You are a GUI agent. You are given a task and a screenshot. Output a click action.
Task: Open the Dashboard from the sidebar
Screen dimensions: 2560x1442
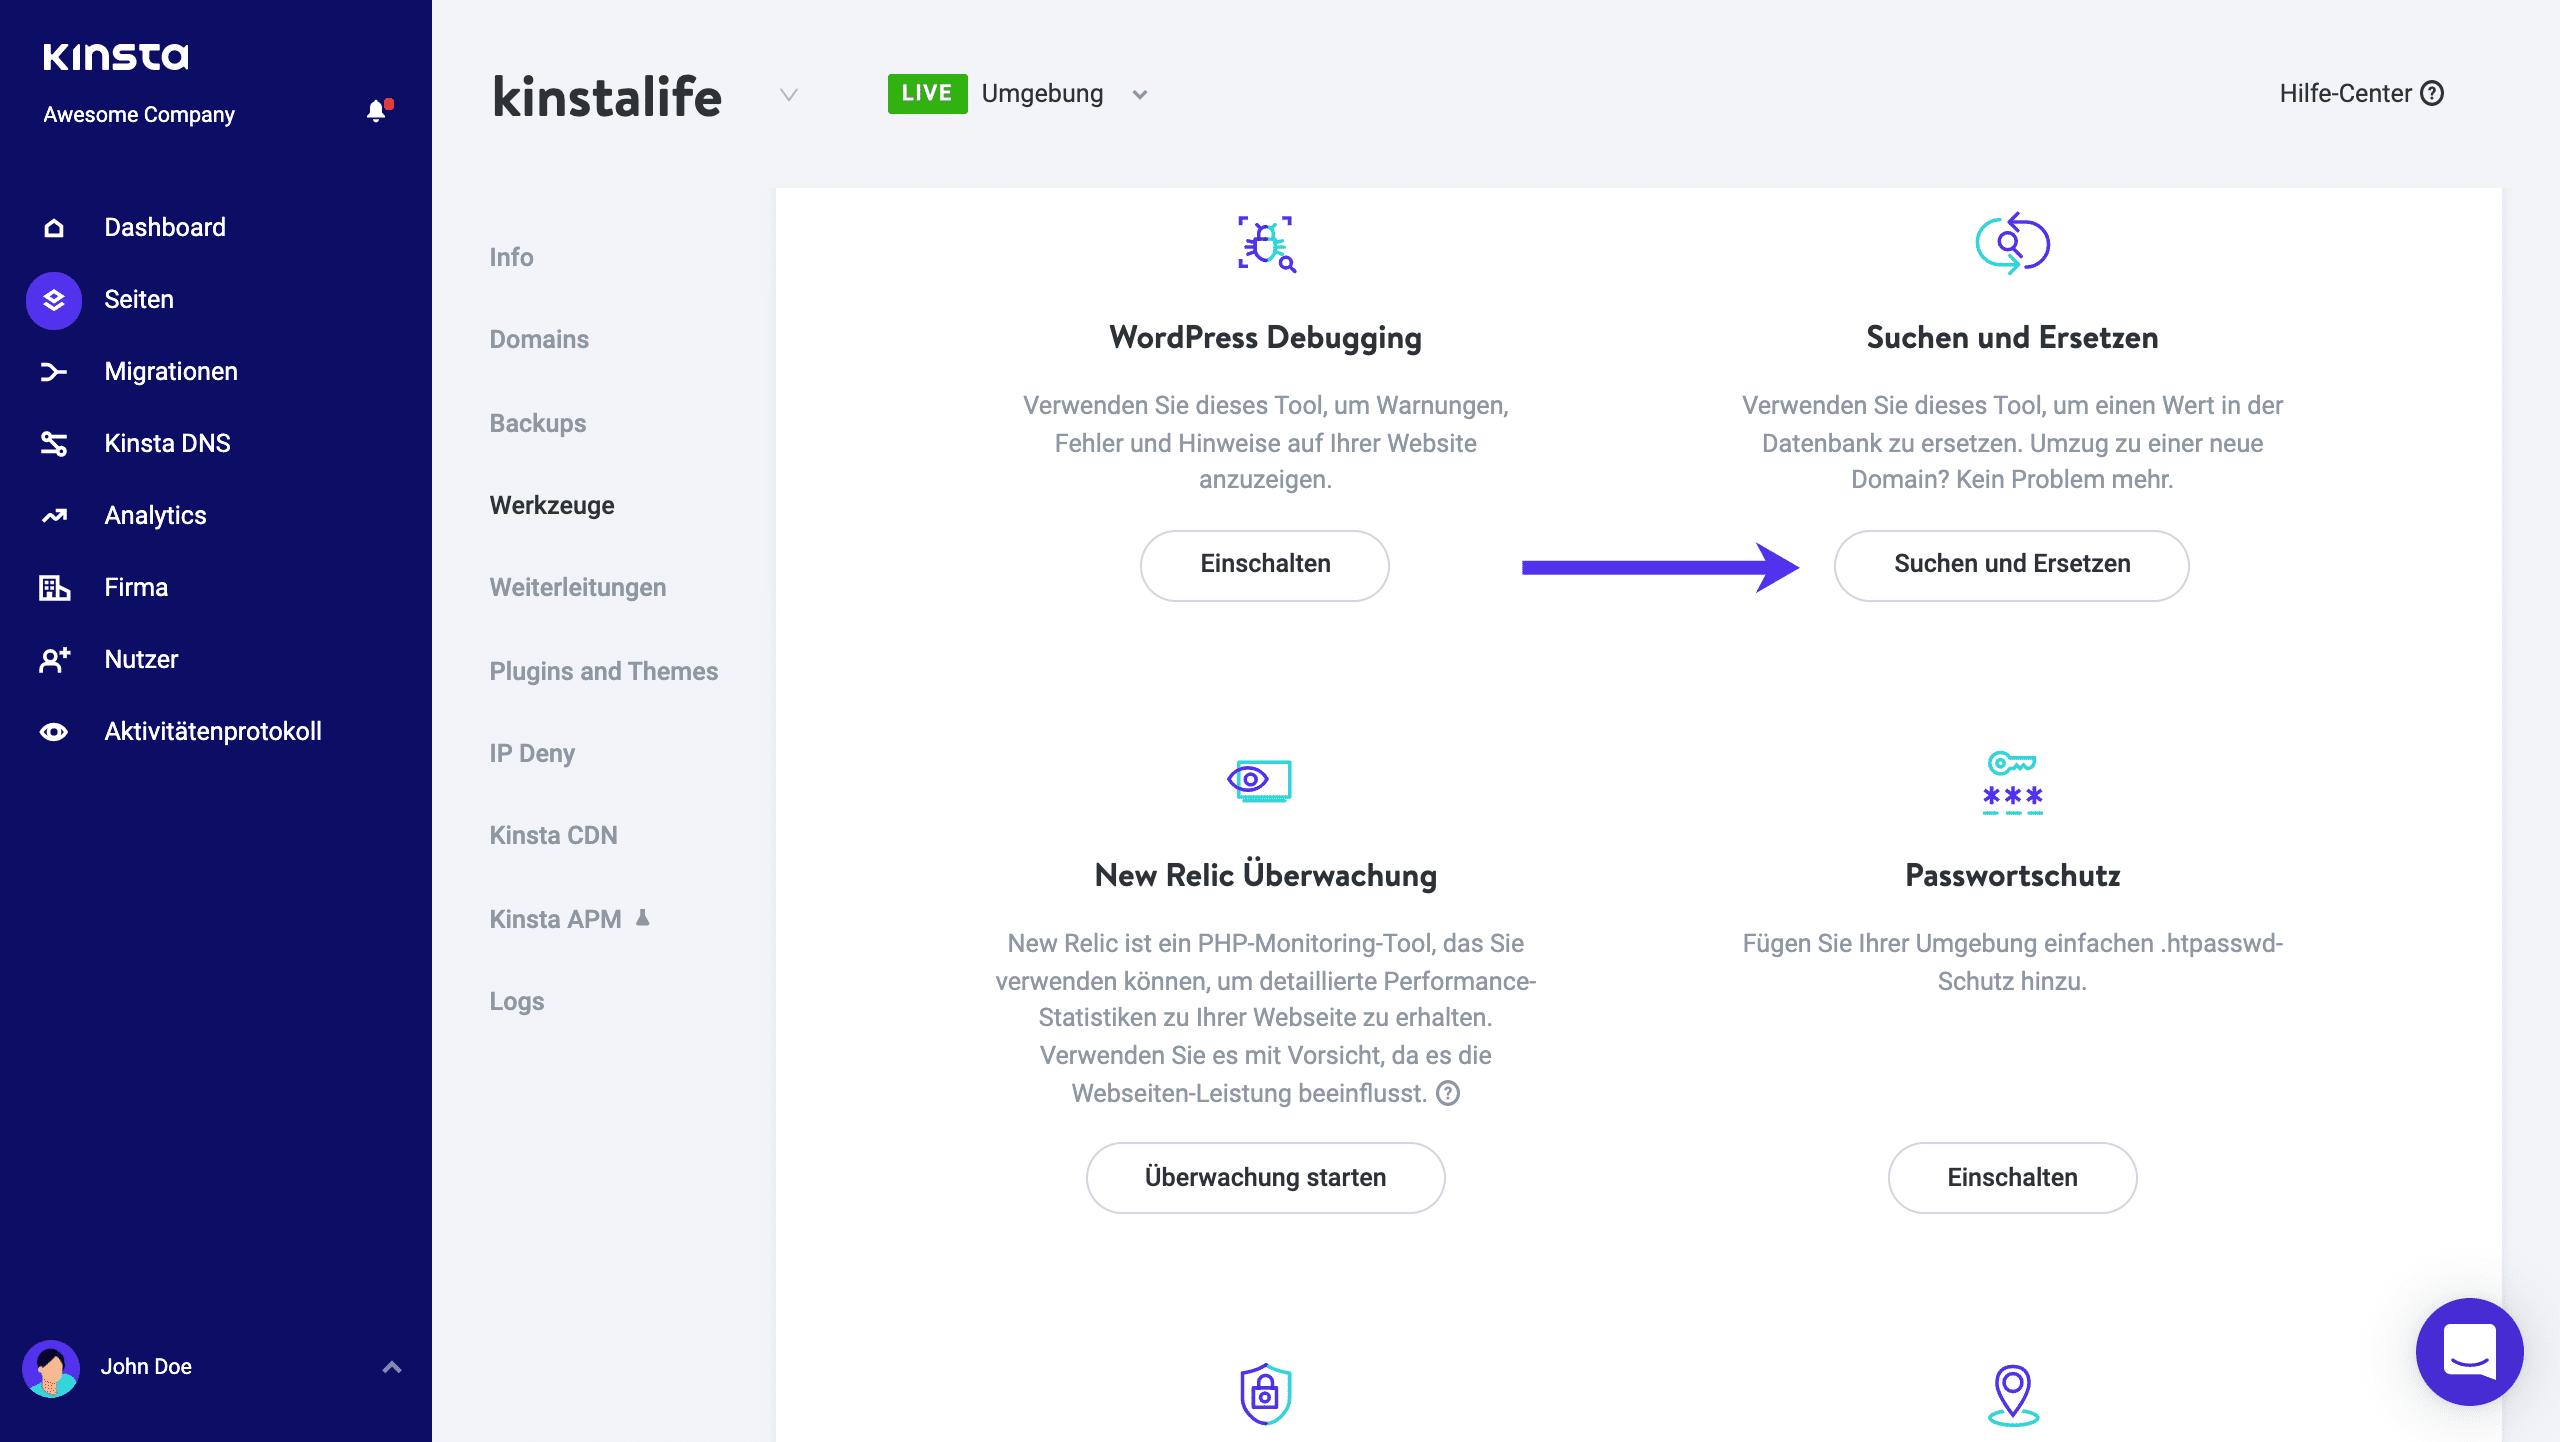tap(163, 227)
